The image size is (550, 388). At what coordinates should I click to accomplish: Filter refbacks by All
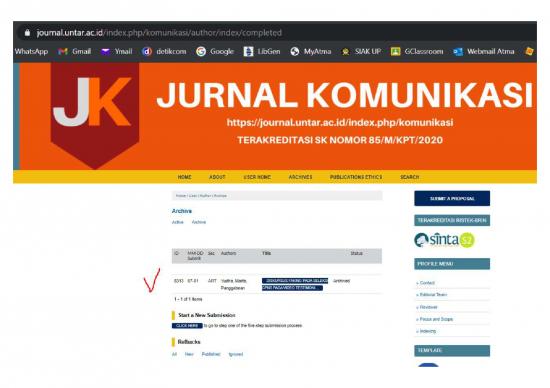point(174,354)
